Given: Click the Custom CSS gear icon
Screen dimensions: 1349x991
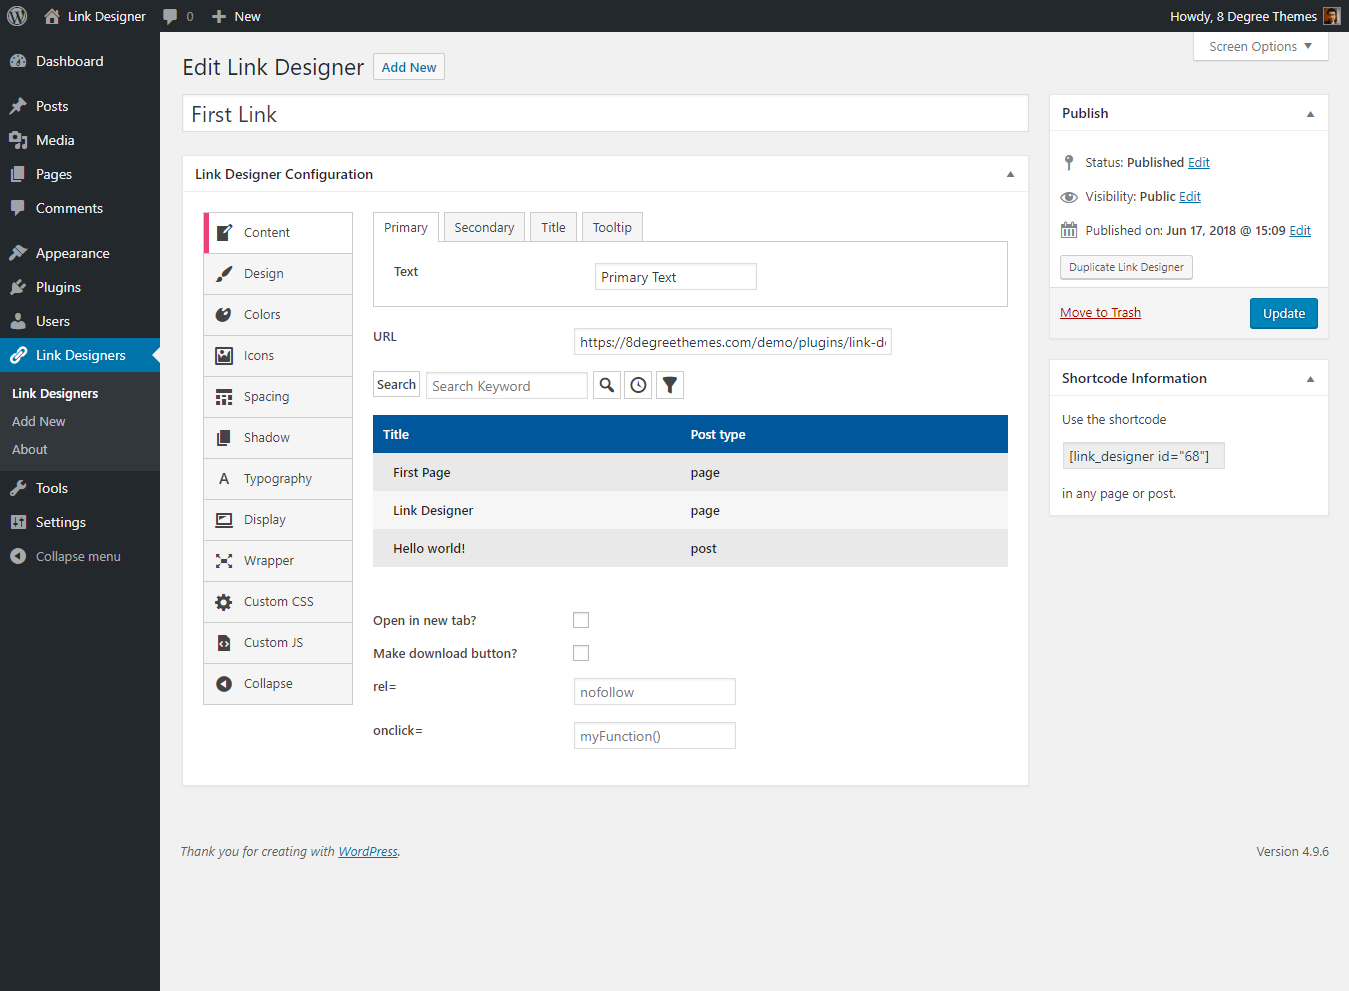Looking at the screenshot, I should [x=224, y=602].
